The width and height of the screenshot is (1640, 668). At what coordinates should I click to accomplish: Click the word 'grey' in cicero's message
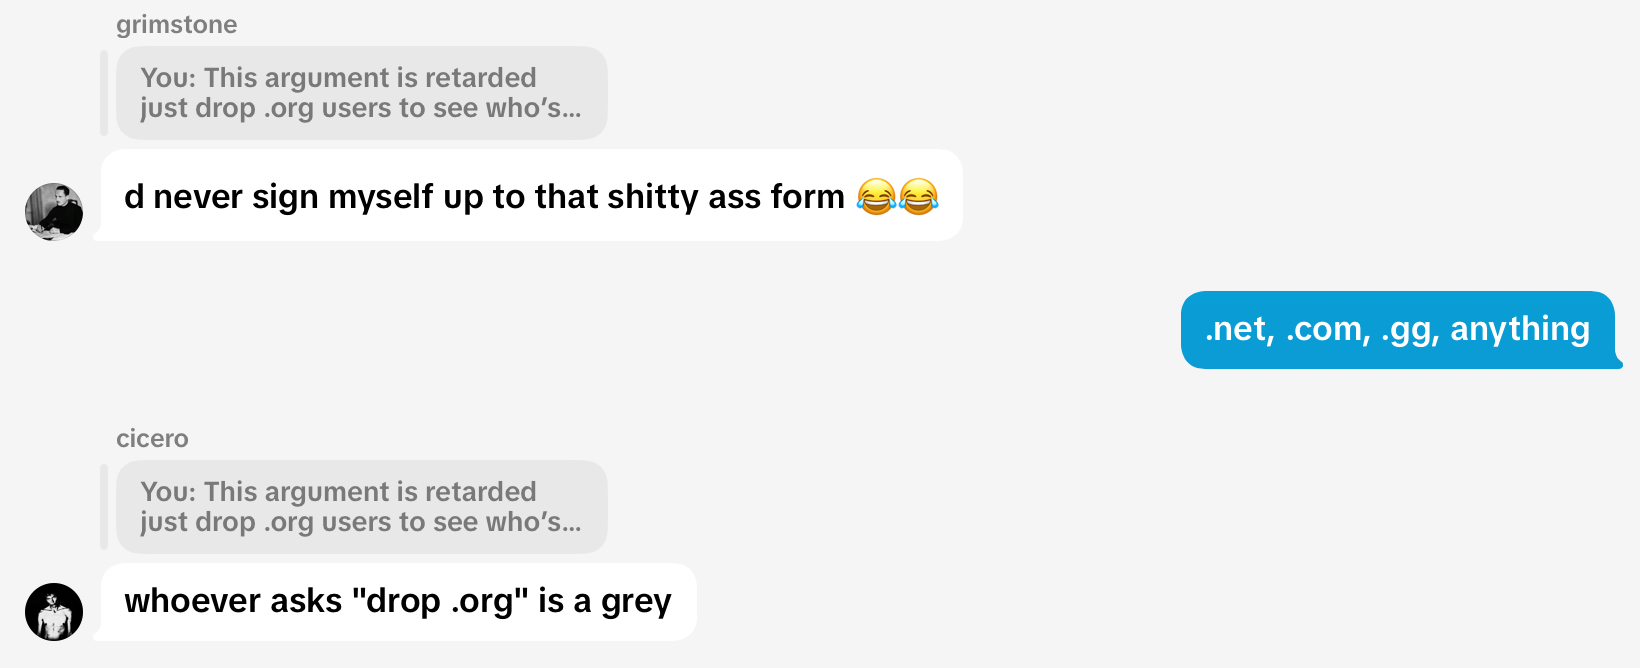pos(636,602)
